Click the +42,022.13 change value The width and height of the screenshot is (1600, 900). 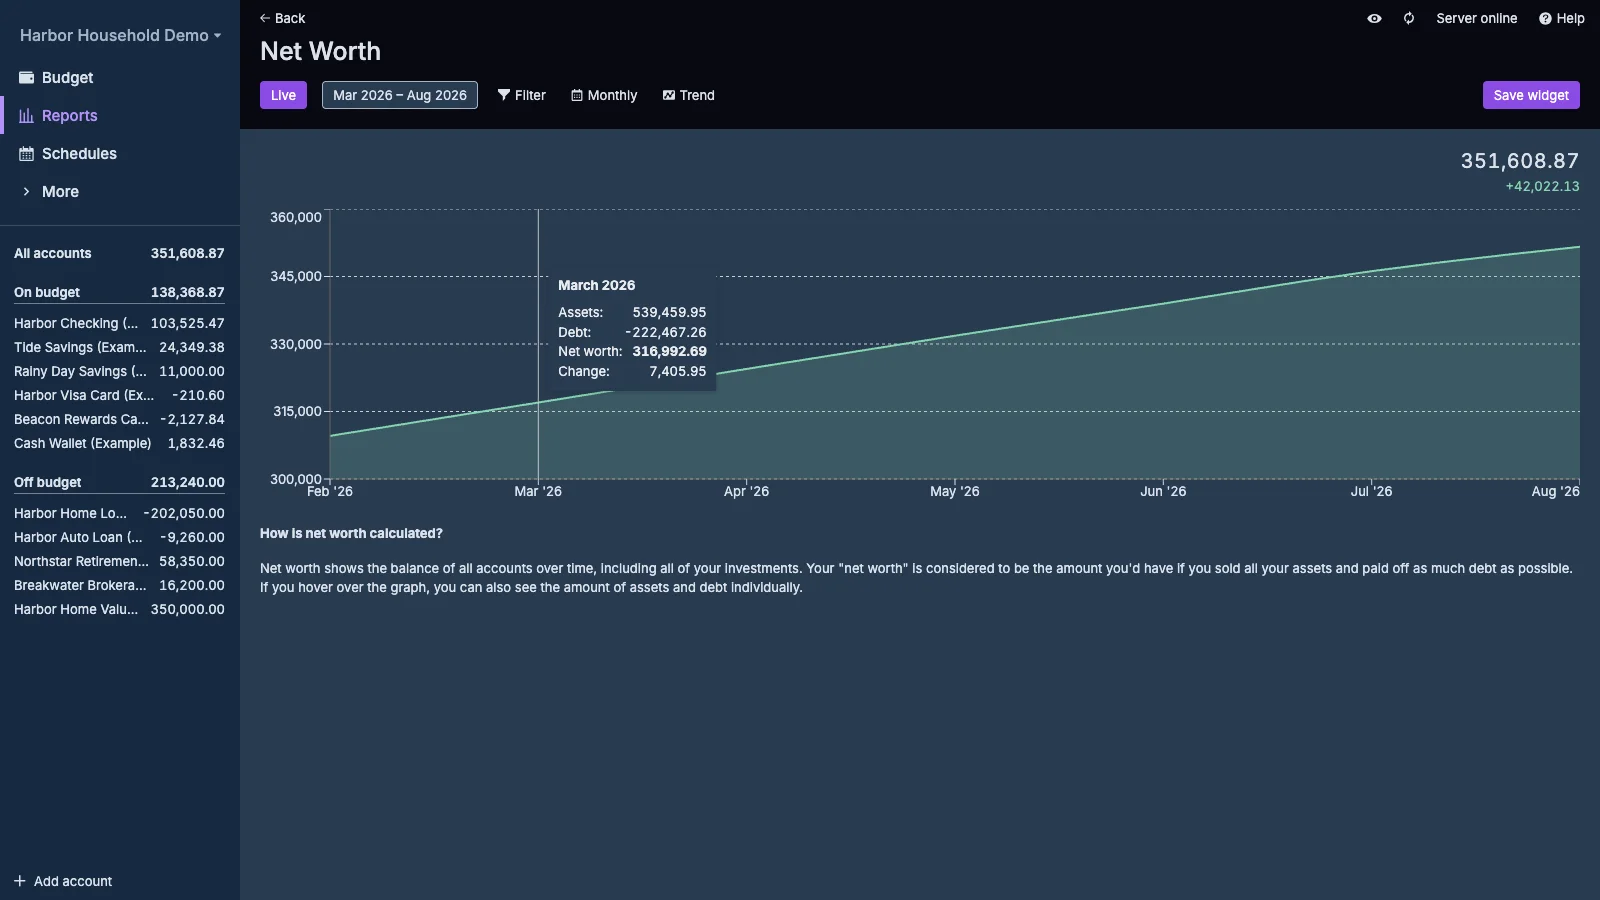click(x=1542, y=186)
